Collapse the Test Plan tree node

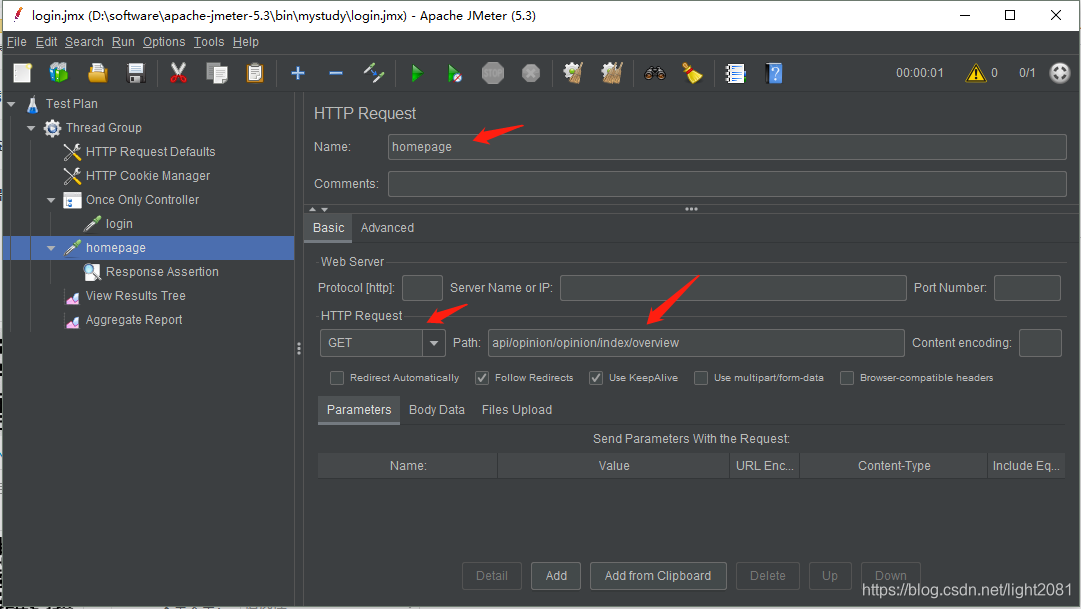click(12, 104)
